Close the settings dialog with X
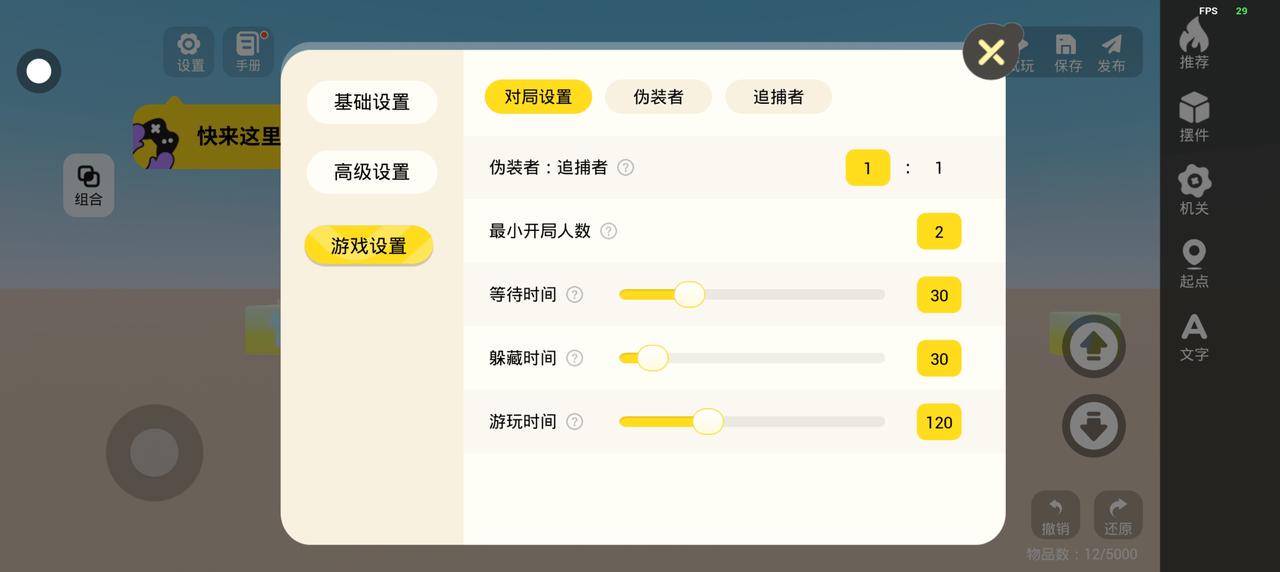 991,52
